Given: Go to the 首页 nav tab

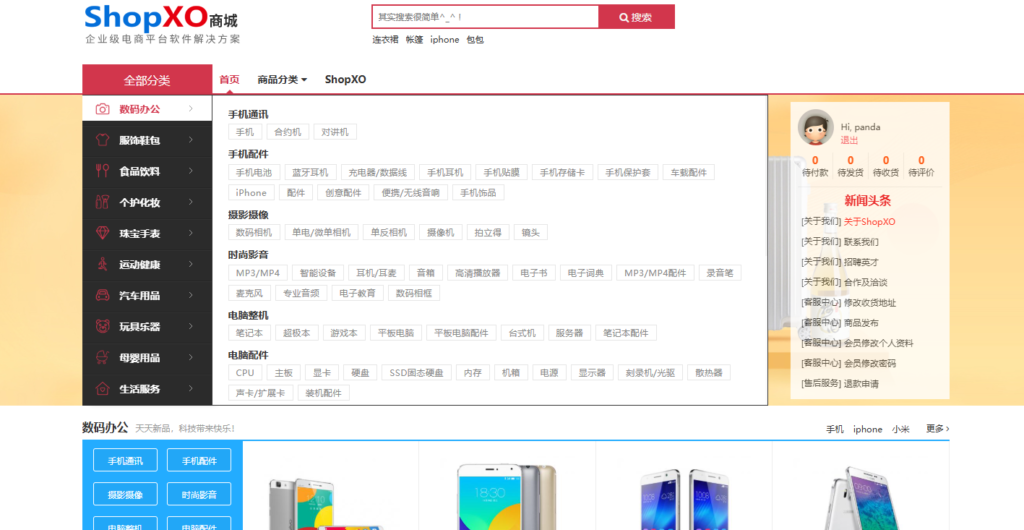Looking at the screenshot, I should pyautogui.click(x=229, y=80).
